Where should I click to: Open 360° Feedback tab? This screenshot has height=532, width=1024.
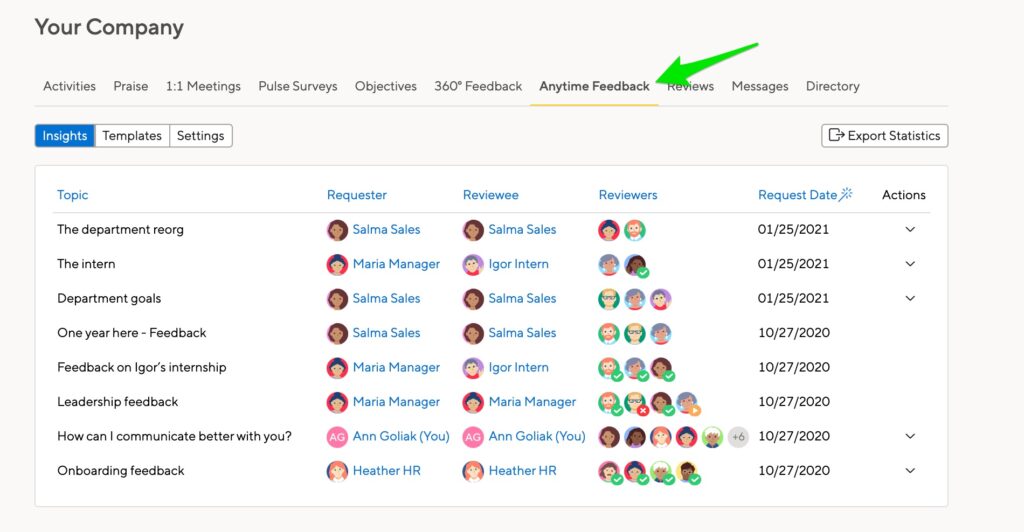point(478,86)
